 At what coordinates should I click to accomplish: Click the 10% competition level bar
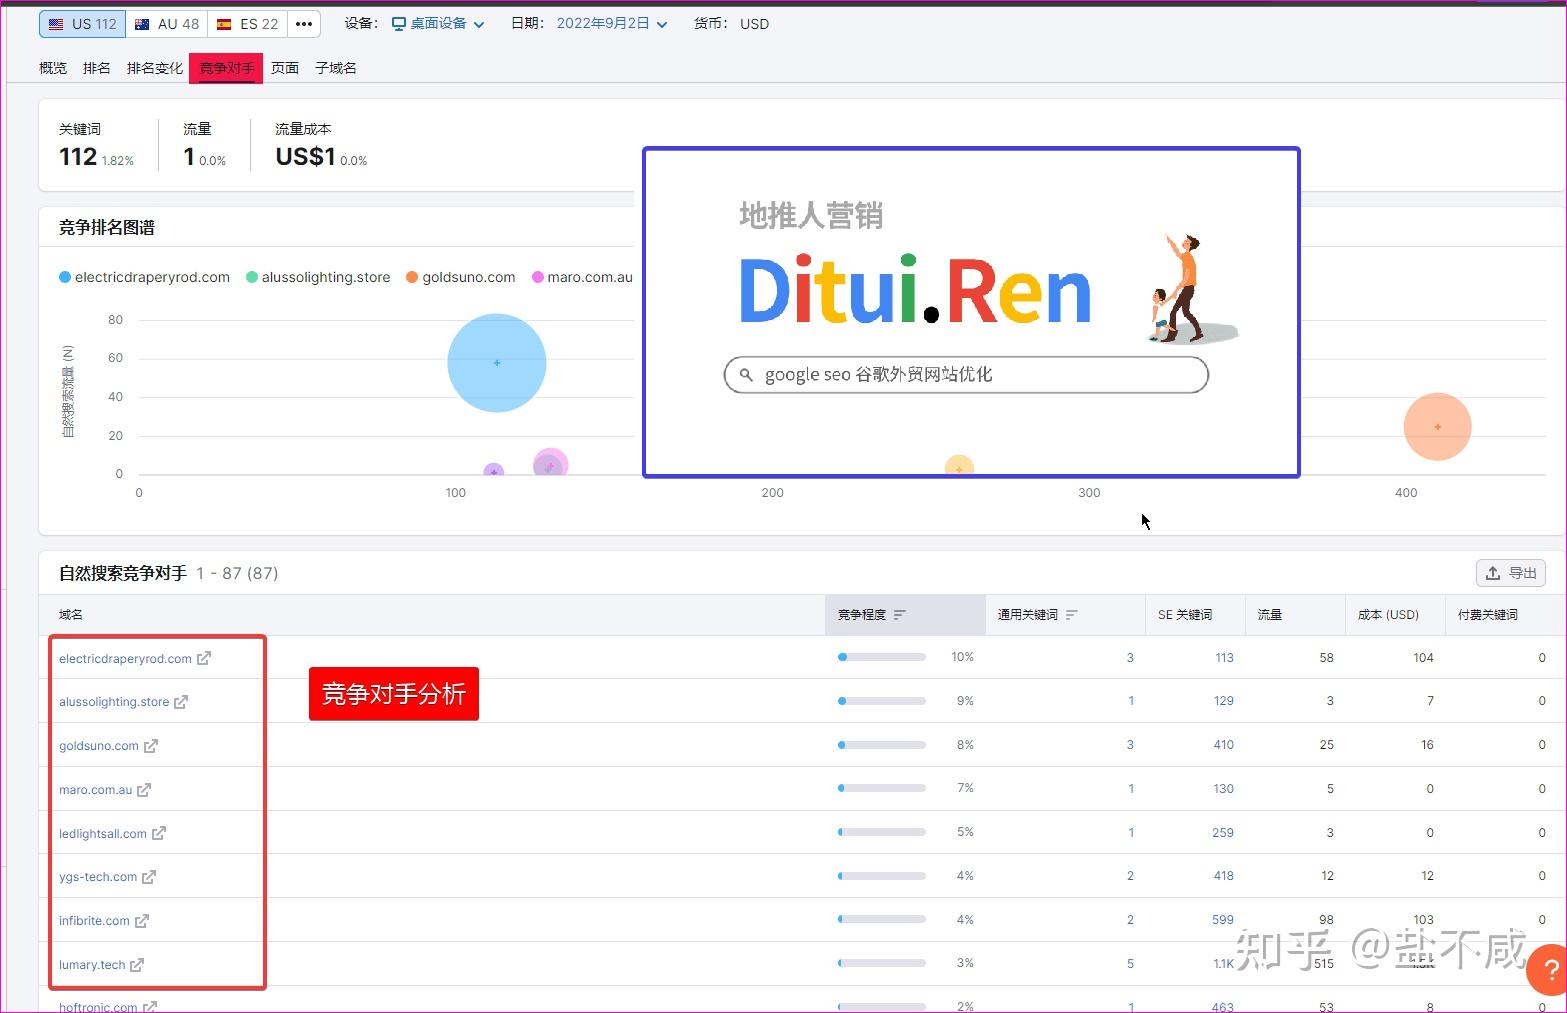pos(882,657)
